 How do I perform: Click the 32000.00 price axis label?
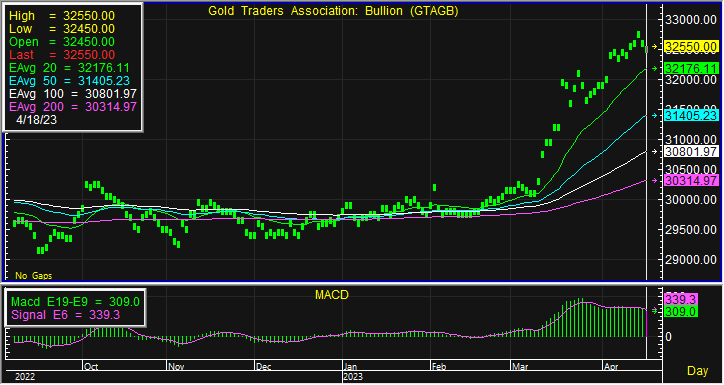coord(691,79)
